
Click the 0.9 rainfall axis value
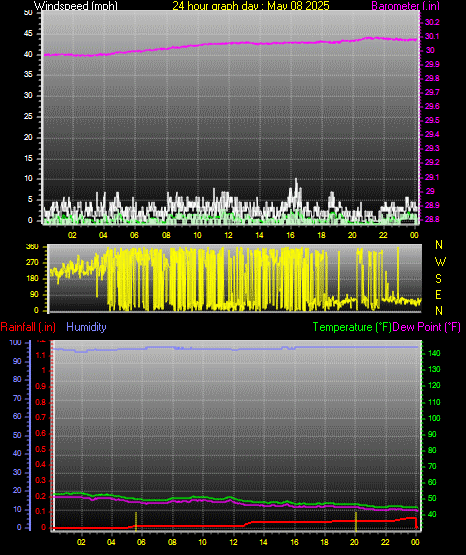click(x=41, y=386)
